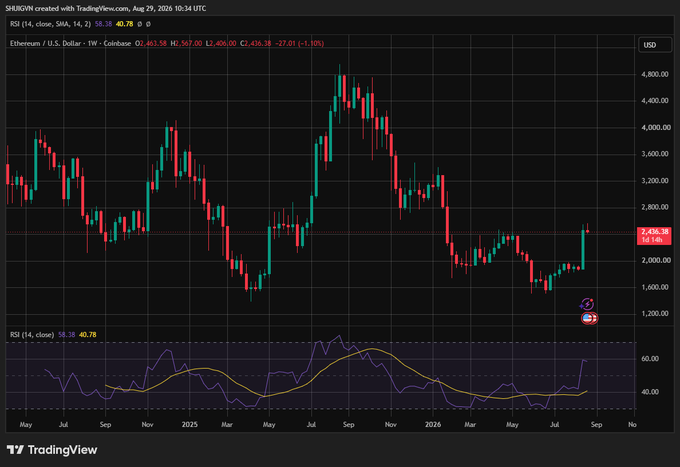The width and height of the screenshot is (680, 467).
Task: Open the USD currency selector
Action: coord(654,45)
